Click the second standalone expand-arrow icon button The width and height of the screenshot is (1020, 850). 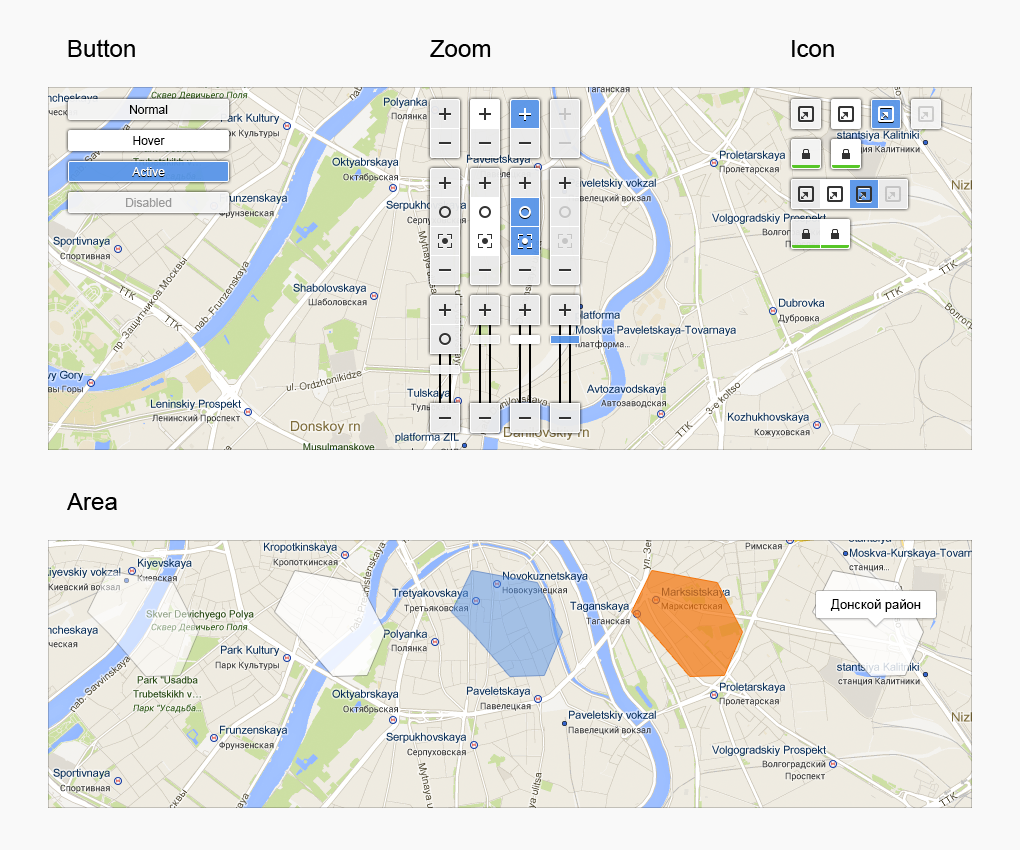point(846,114)
